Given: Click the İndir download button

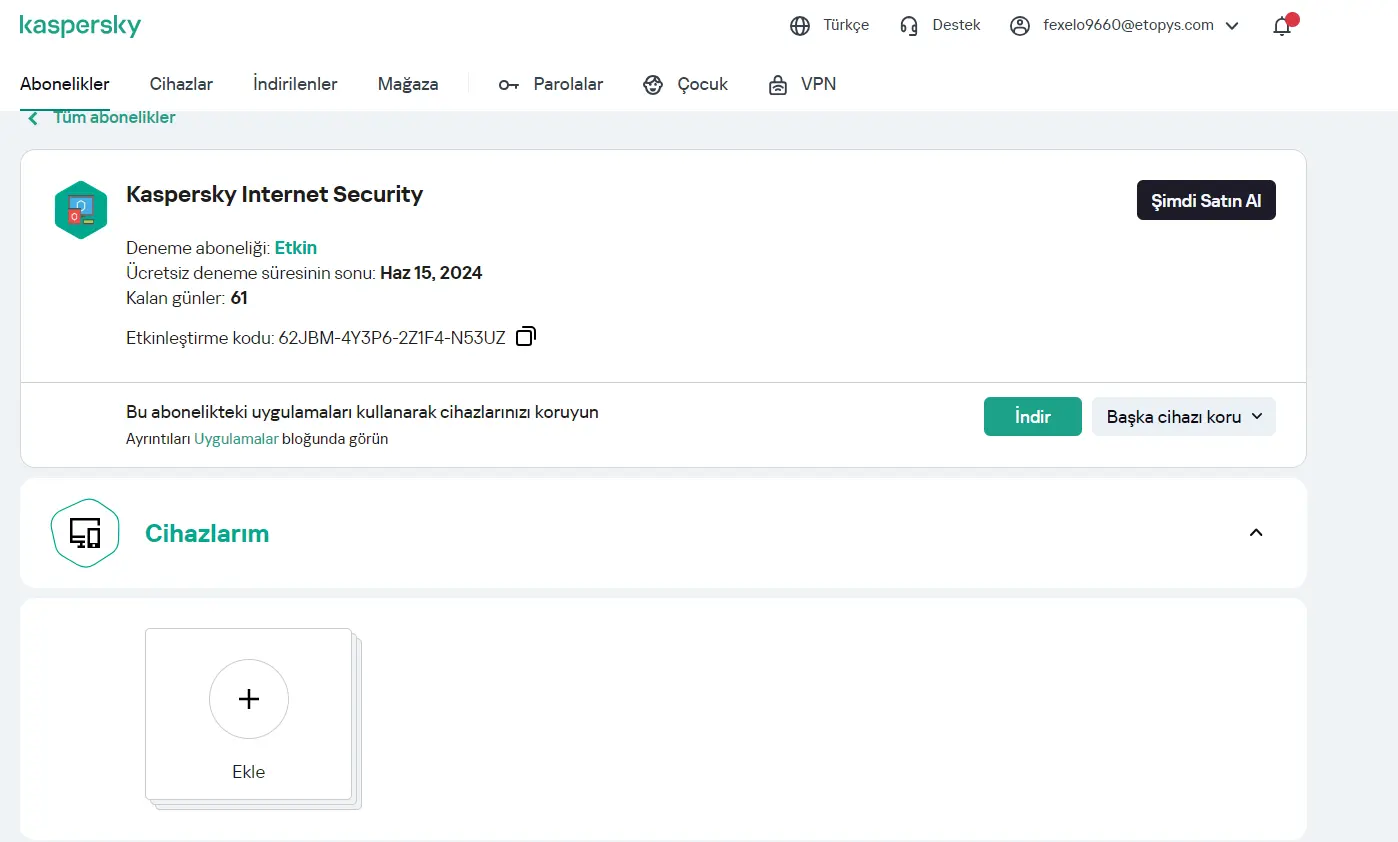Looking at the screenshot, I should [1033, 416].
